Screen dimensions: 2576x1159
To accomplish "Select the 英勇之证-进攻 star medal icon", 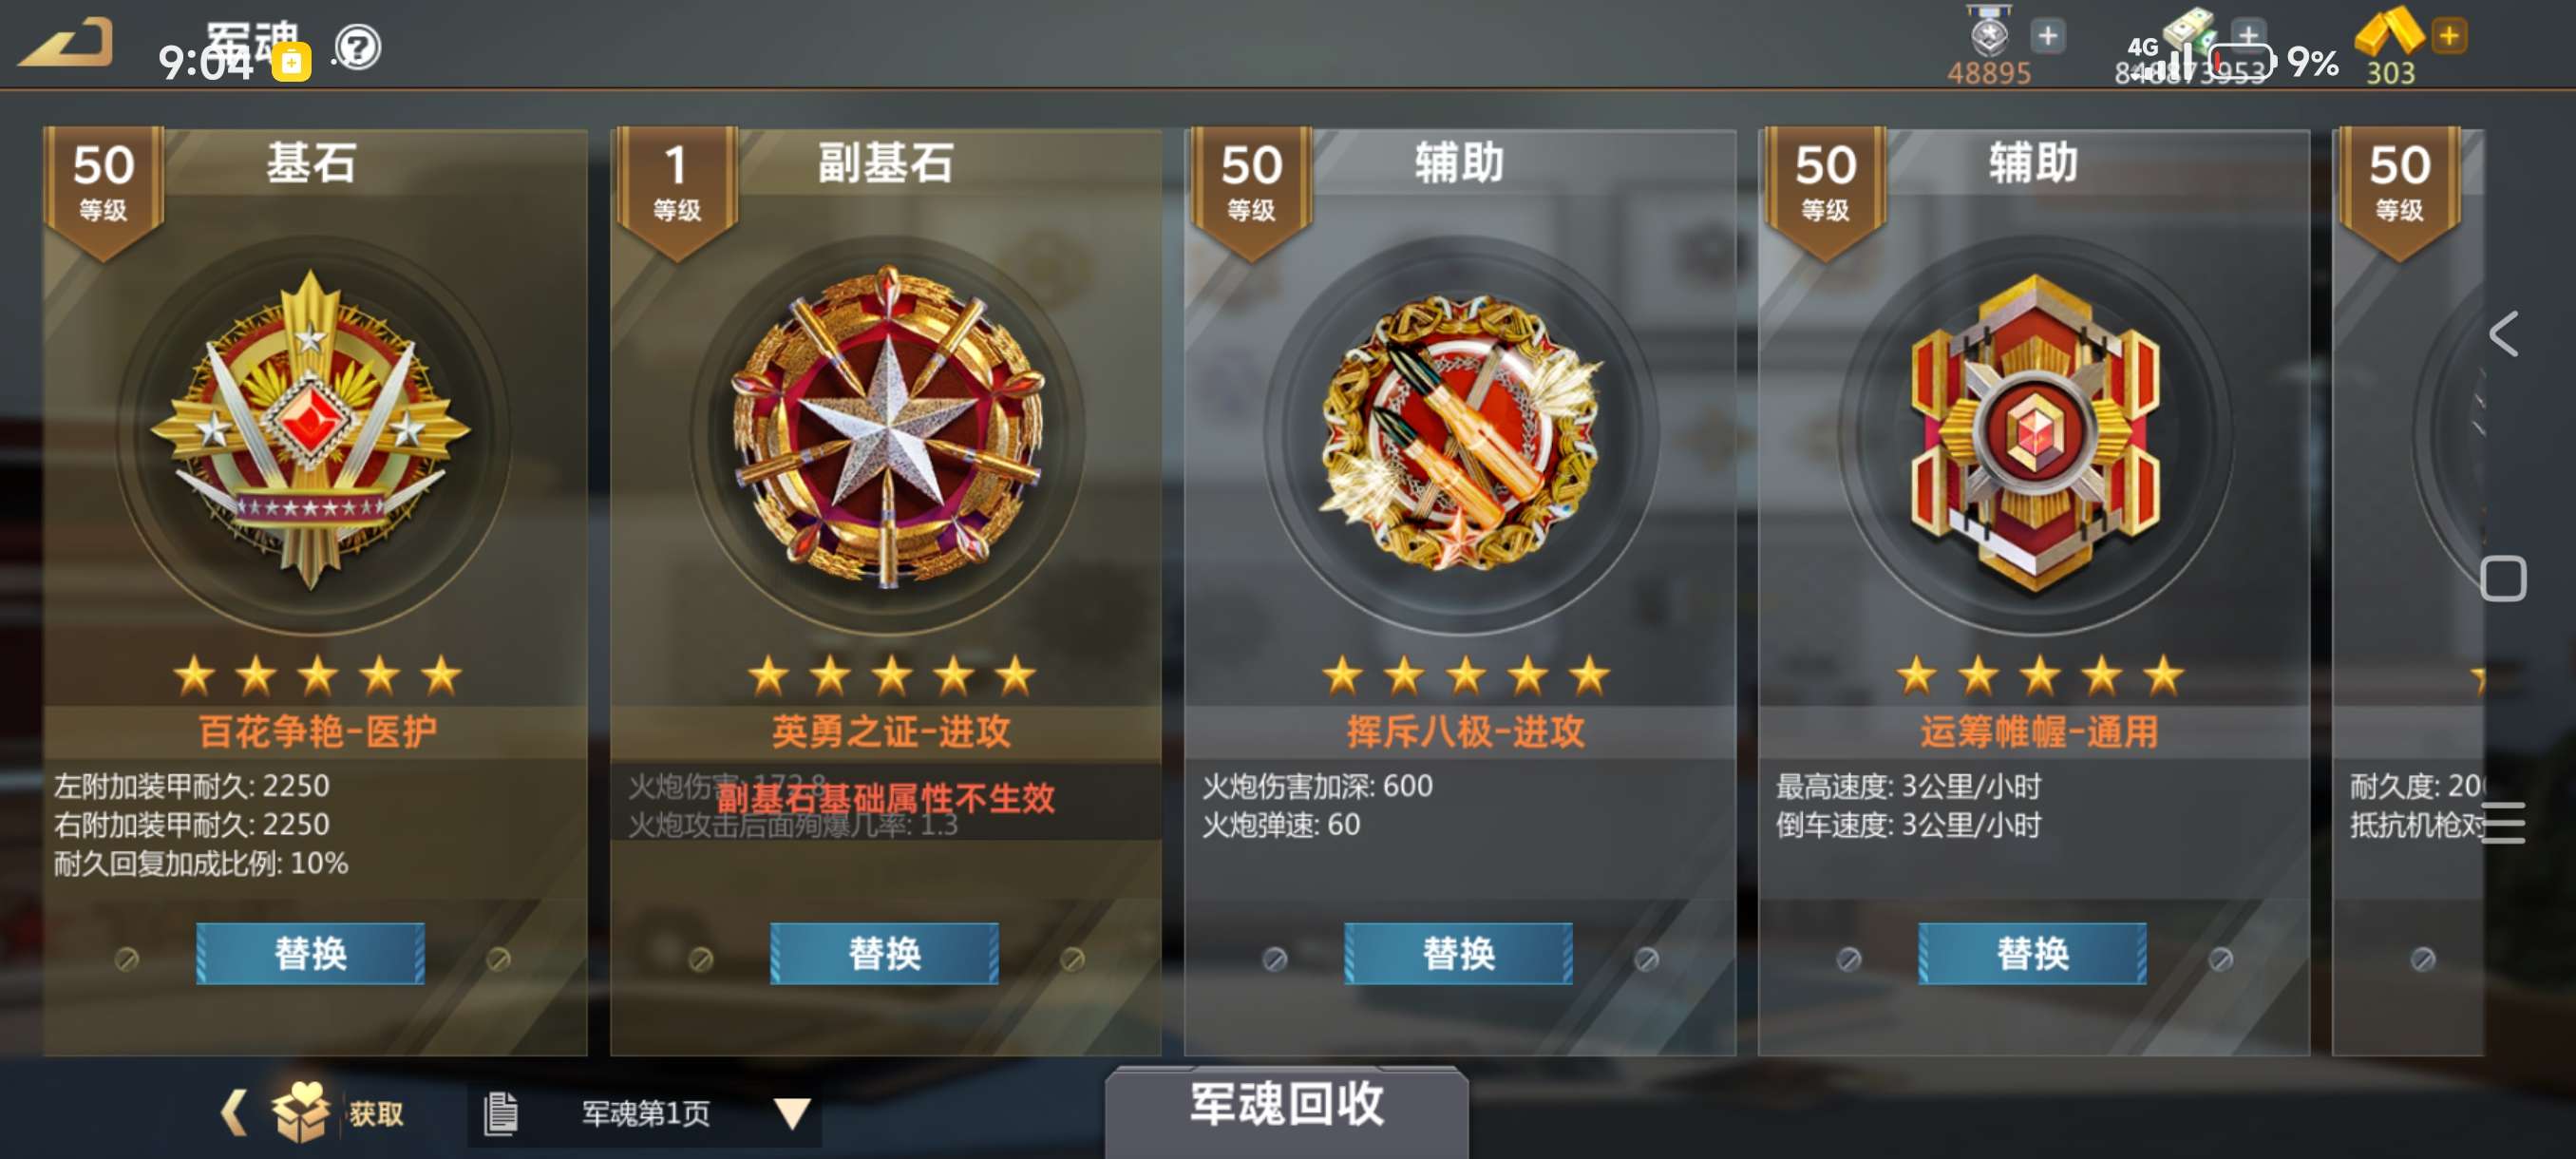I will (887, 427).
